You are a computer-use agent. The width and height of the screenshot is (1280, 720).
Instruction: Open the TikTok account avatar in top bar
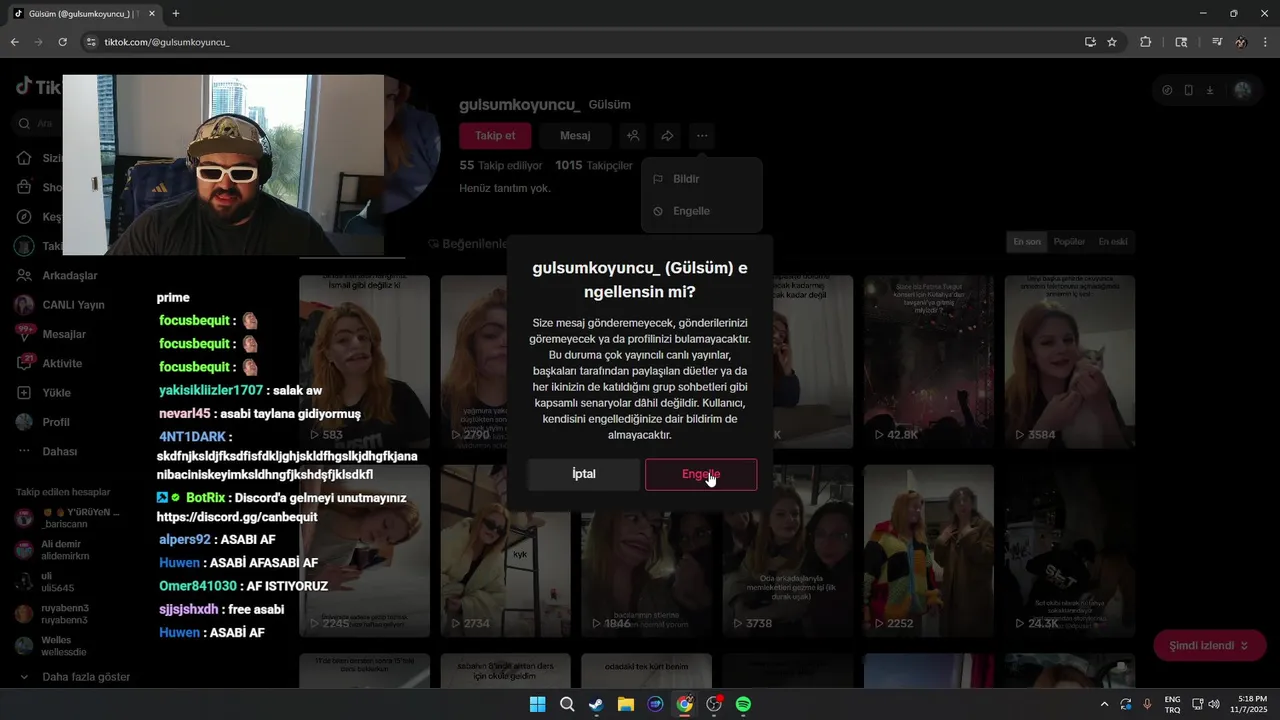1242,90
